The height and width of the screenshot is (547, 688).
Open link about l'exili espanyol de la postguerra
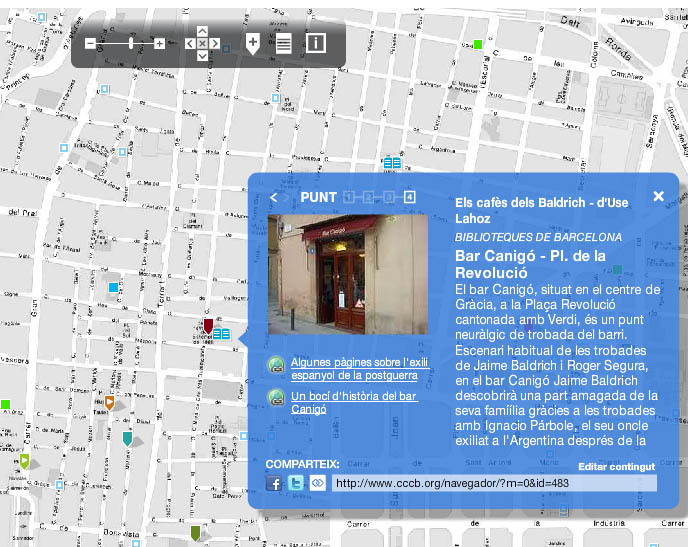pyautogui.click(x=360, y=368)
